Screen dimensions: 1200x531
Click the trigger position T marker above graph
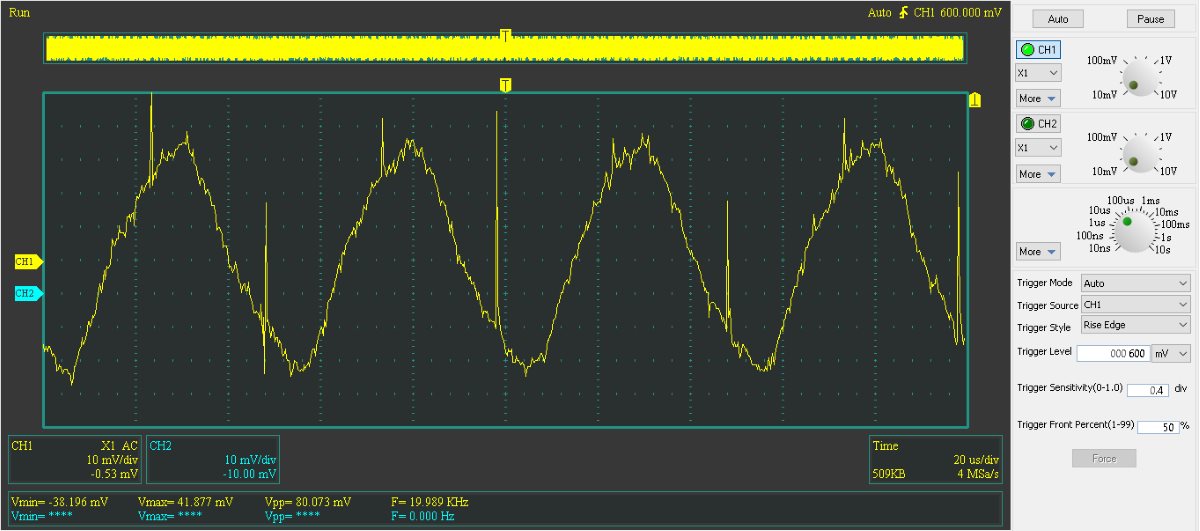[506, 85]
